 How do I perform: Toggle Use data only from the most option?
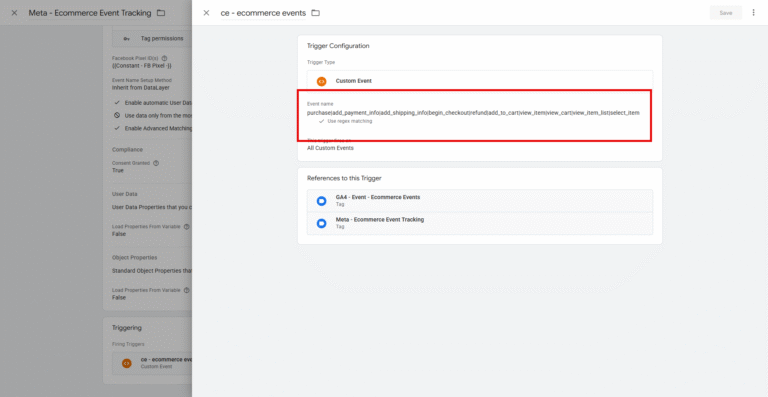coord(117,116)
